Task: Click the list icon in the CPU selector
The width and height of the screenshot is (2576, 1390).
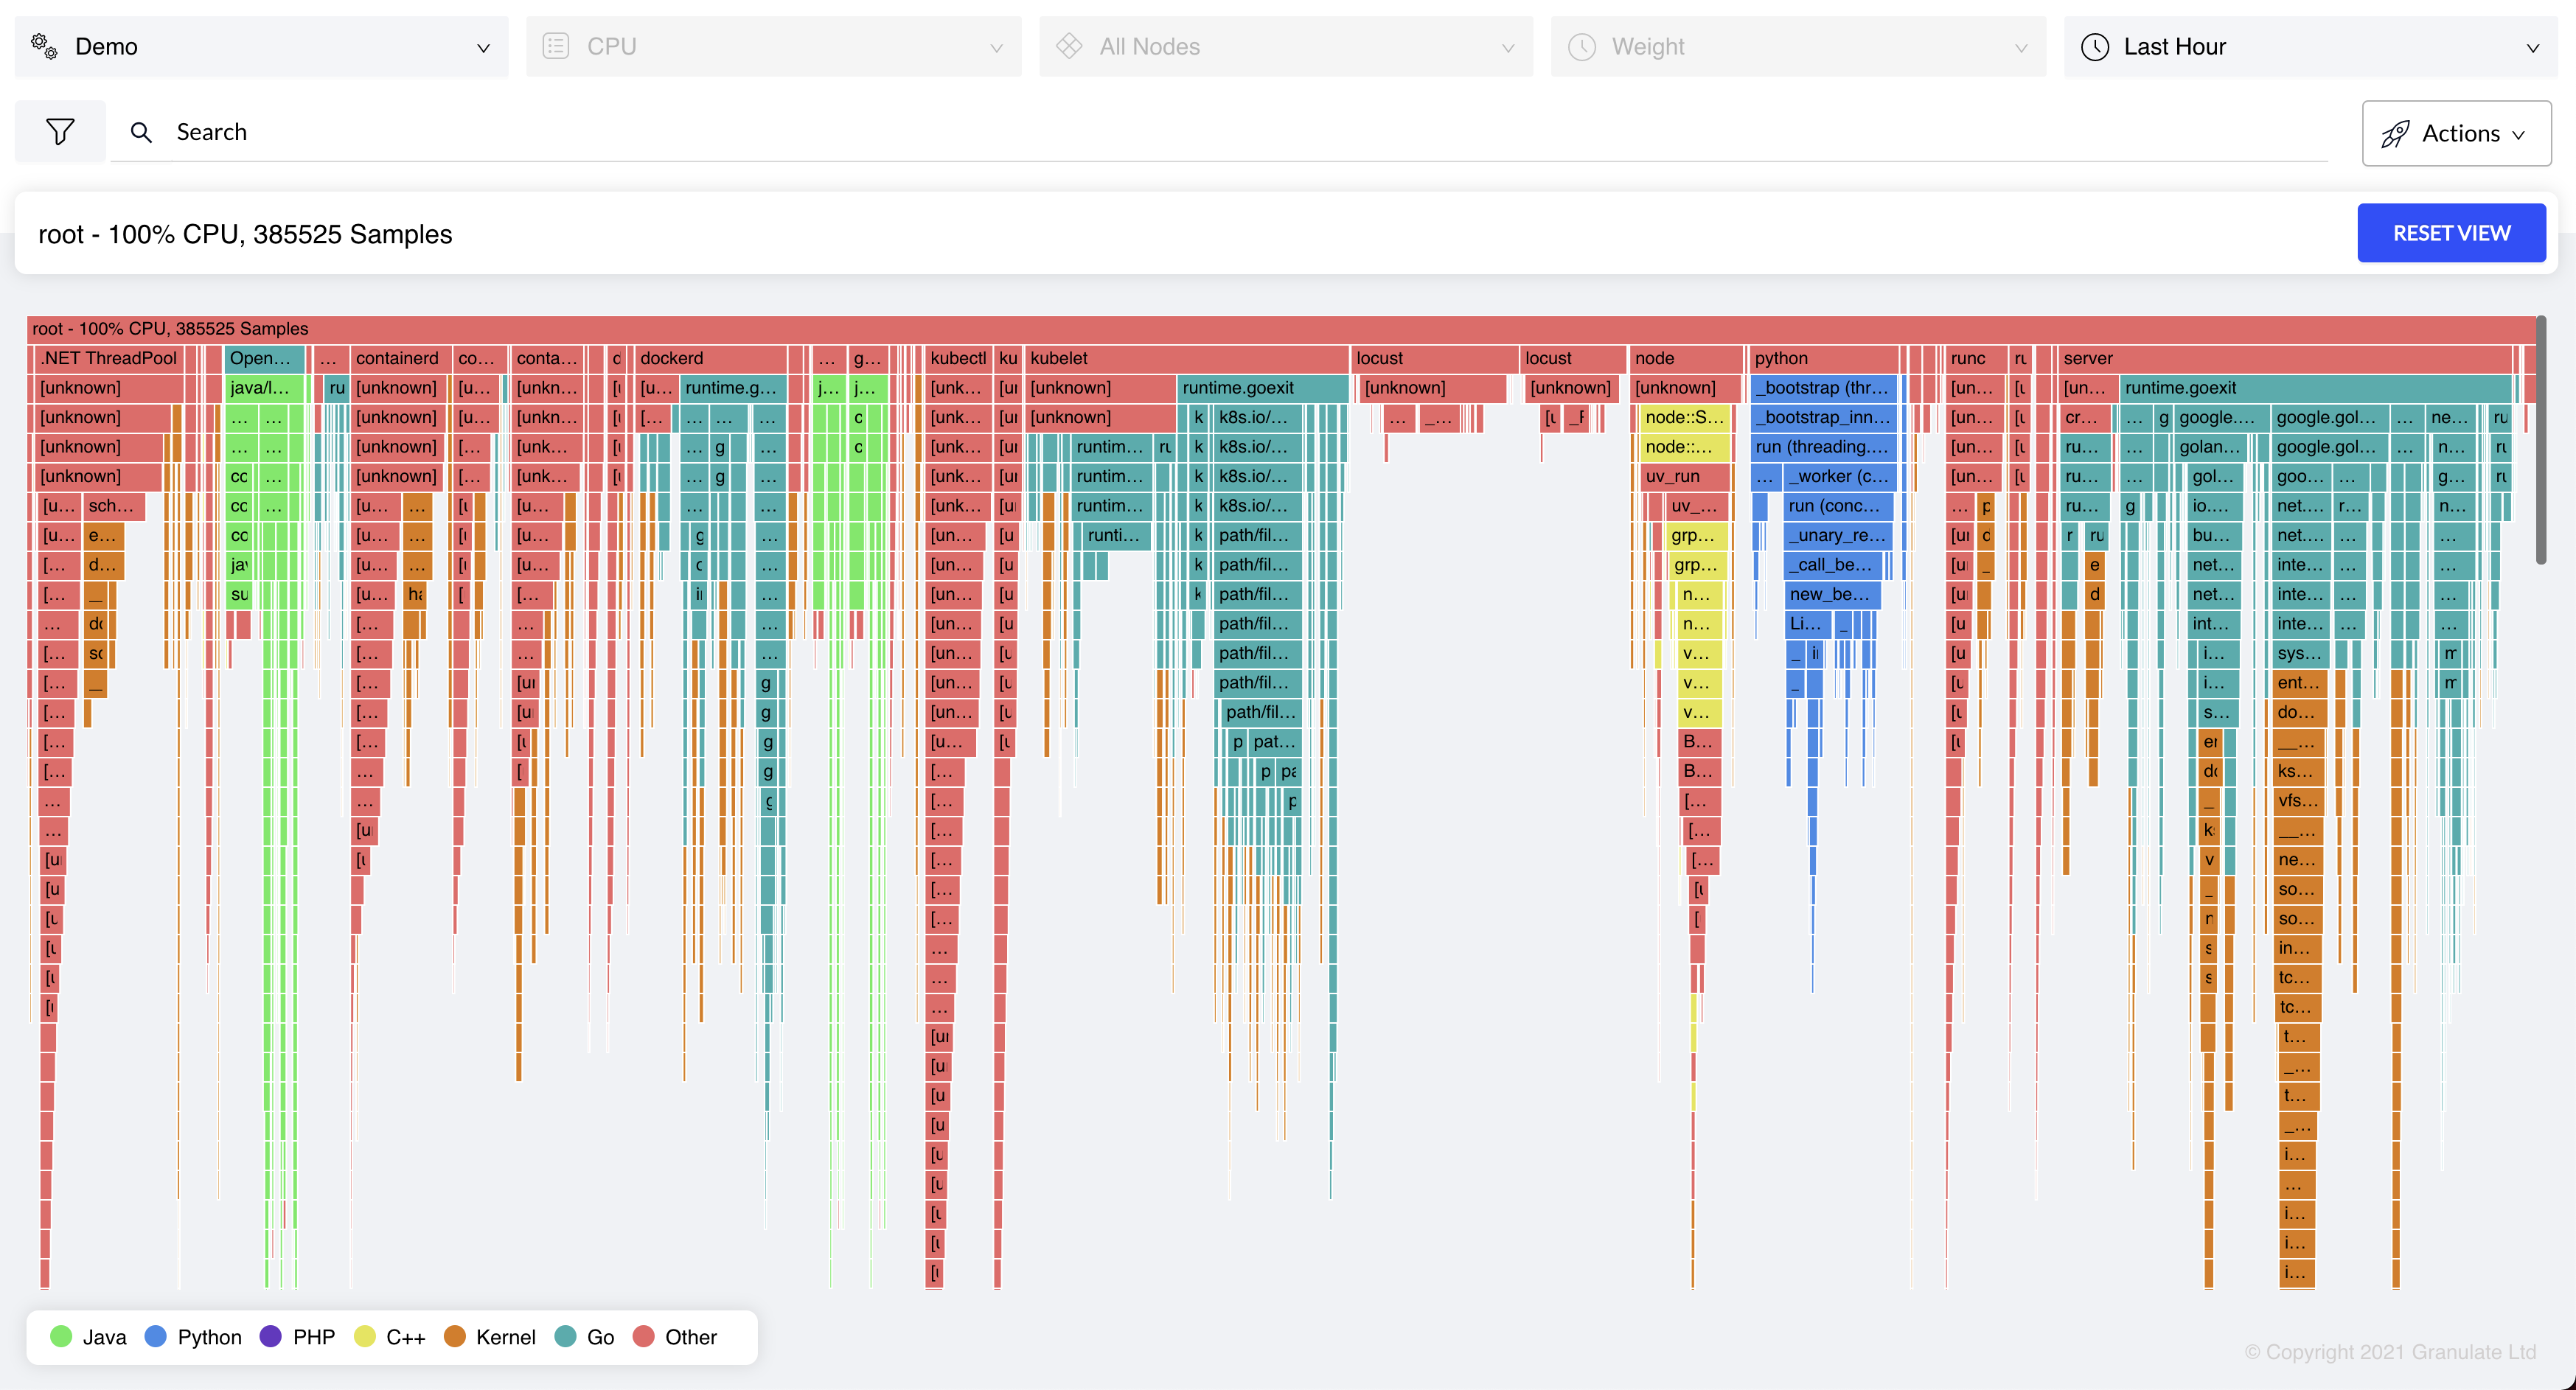Action: tap(557, 46)
